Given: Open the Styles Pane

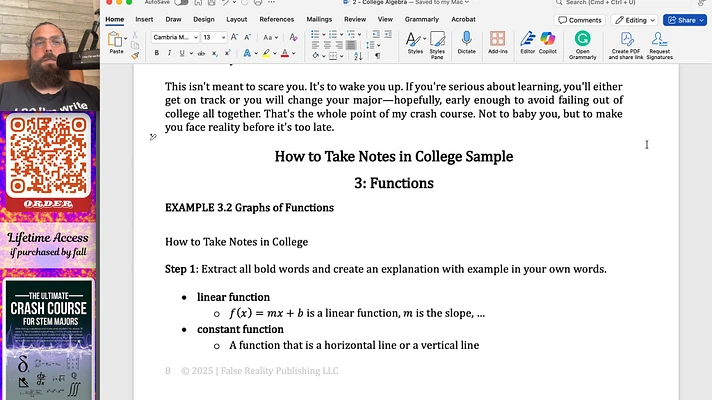Looking at the screenshot, I should coord(436,40).
